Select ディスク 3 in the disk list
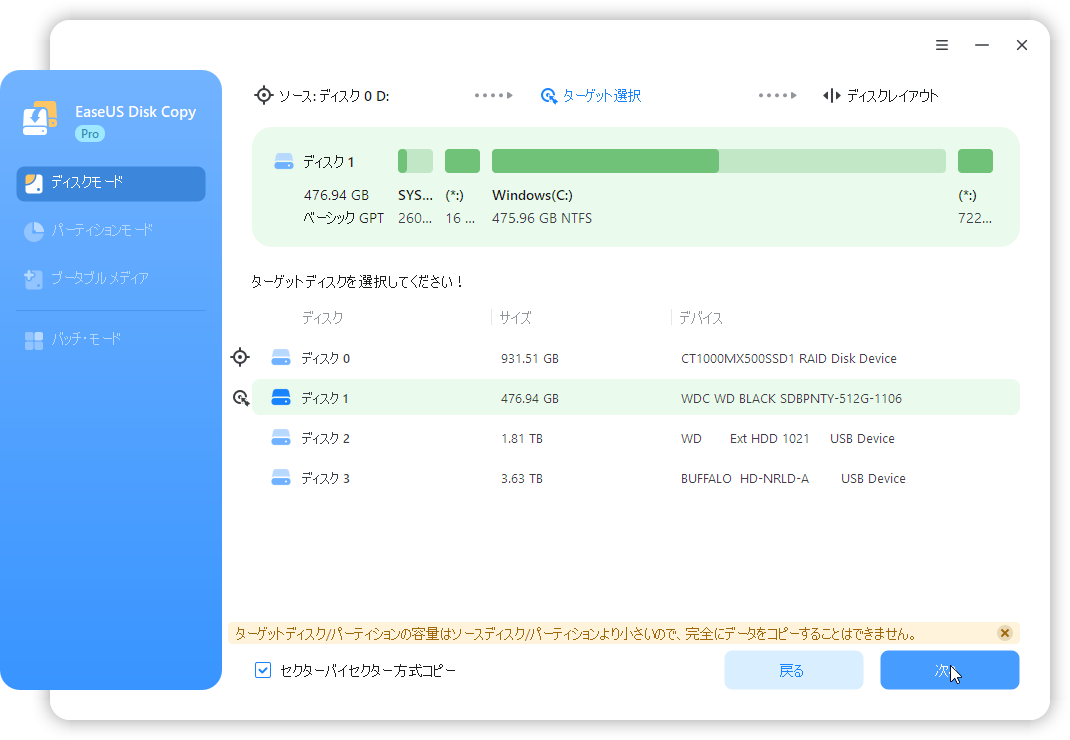The height and width of the screenshot is (740, 1070). click(636, 478)
